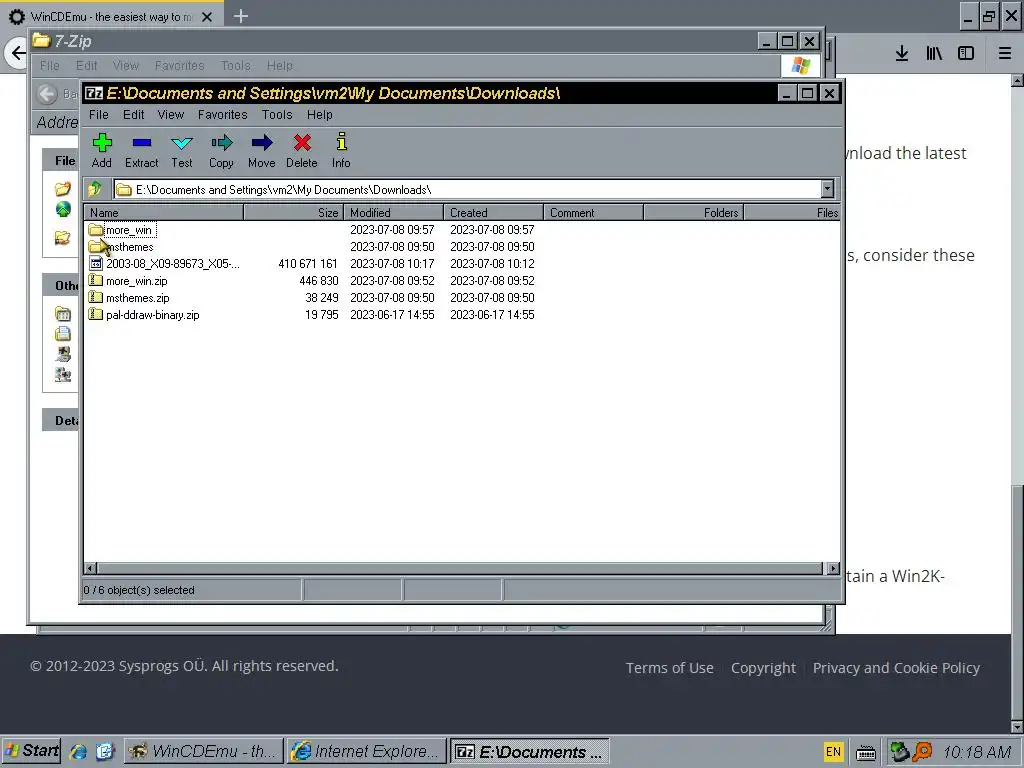Image resolution: width=1024 pixels, height=768 pixels.
Task: Click the red Delete toolbar icon
Action: pyautogui.click(x=302, y=151)
